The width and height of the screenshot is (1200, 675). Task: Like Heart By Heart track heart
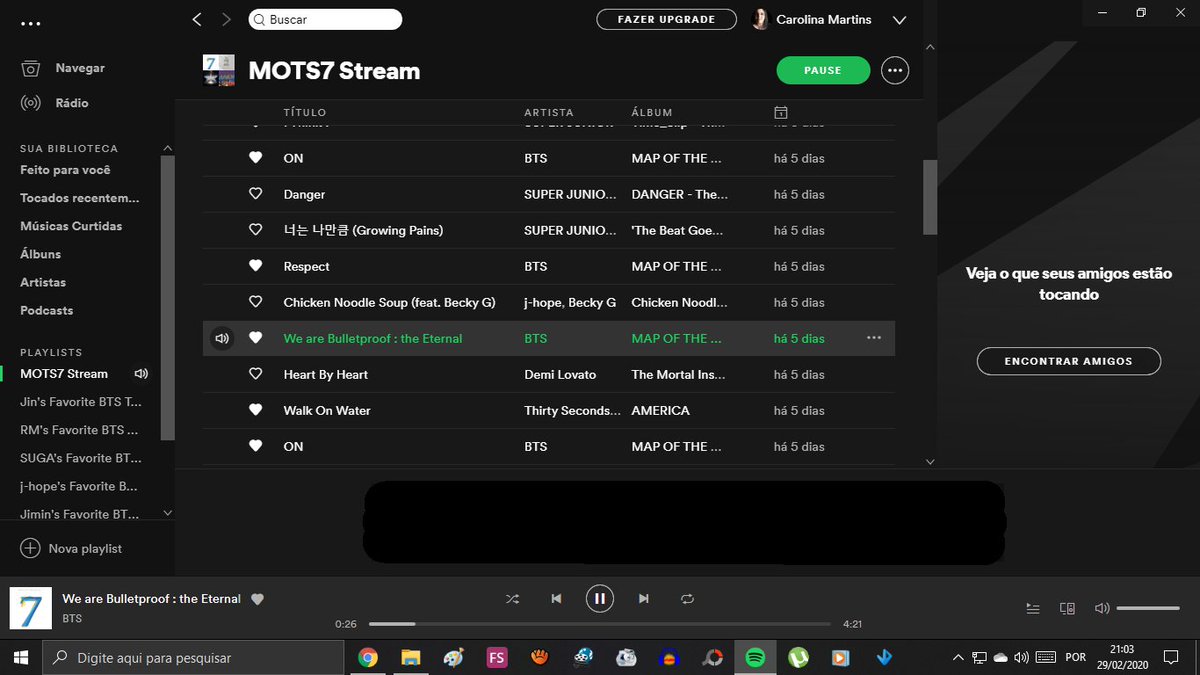[x=255, y=374]
